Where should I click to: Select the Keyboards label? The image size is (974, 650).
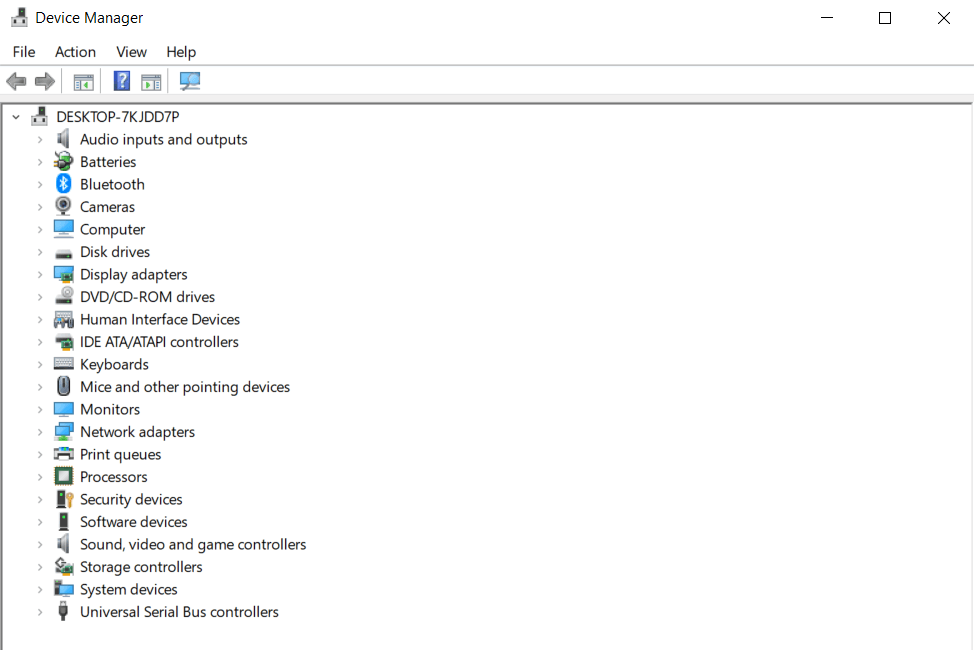(114, 364)
